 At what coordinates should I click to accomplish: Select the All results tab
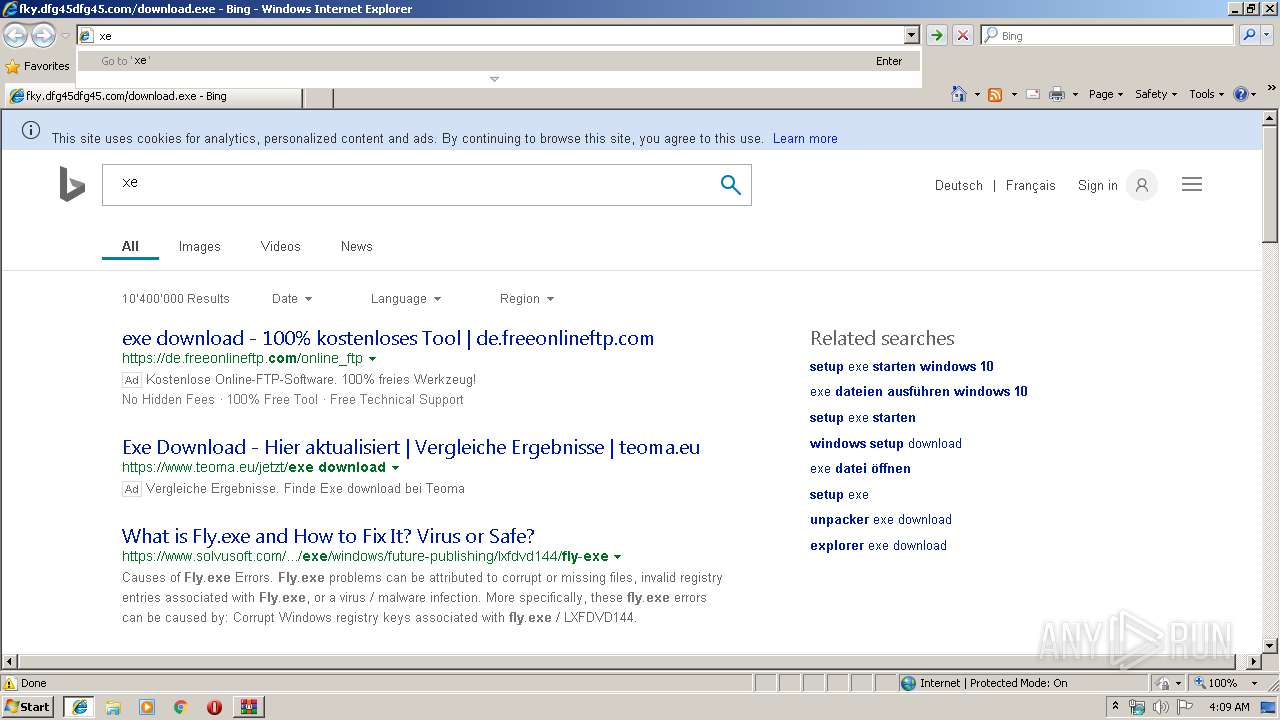(130, 246)
